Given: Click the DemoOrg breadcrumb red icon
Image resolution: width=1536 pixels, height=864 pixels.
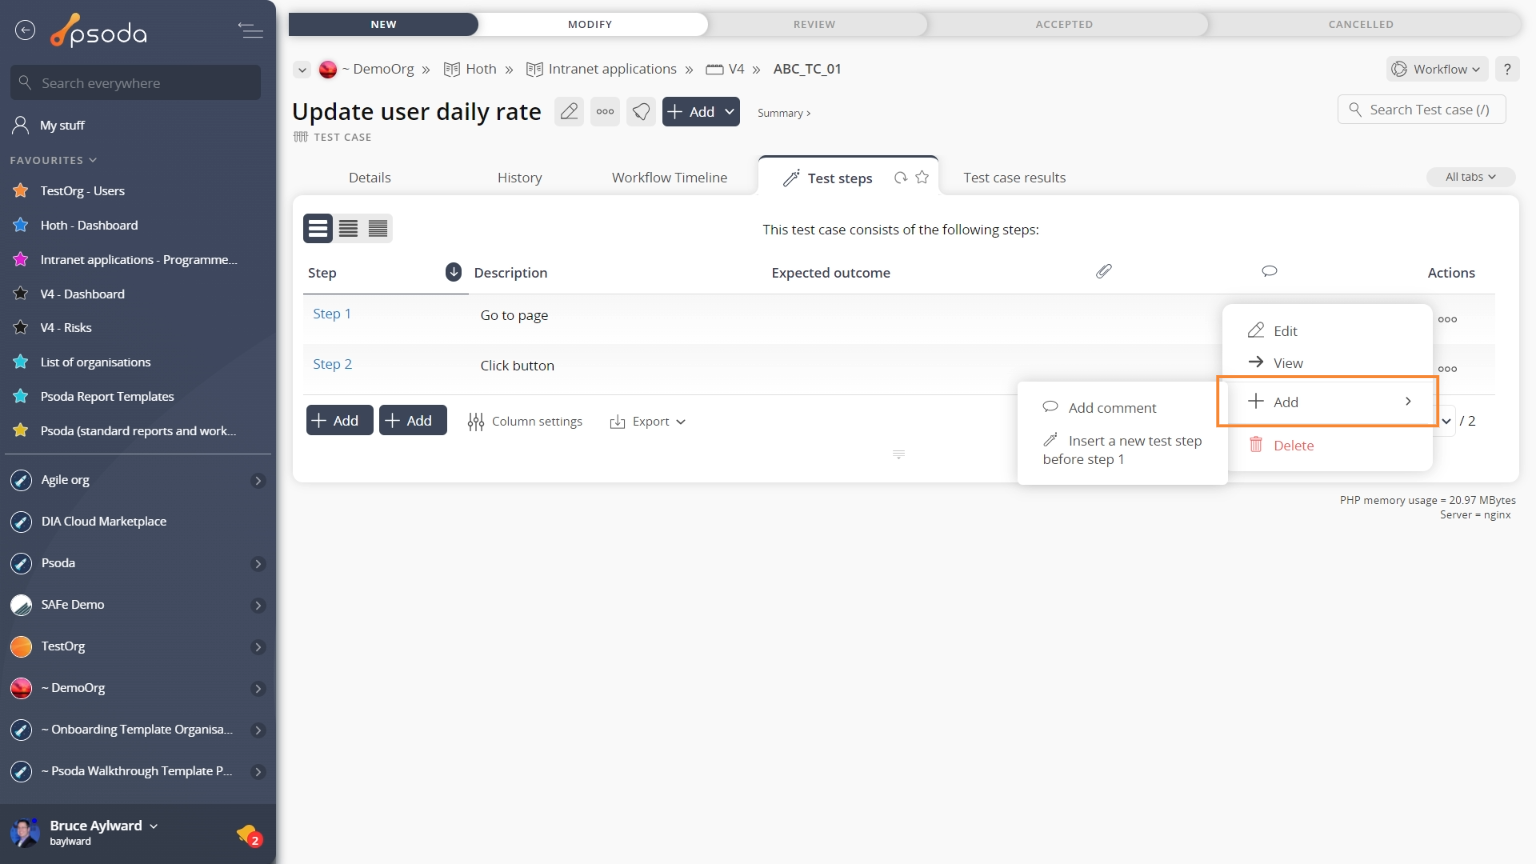Looking at the screenshot, I should point(328,69).
